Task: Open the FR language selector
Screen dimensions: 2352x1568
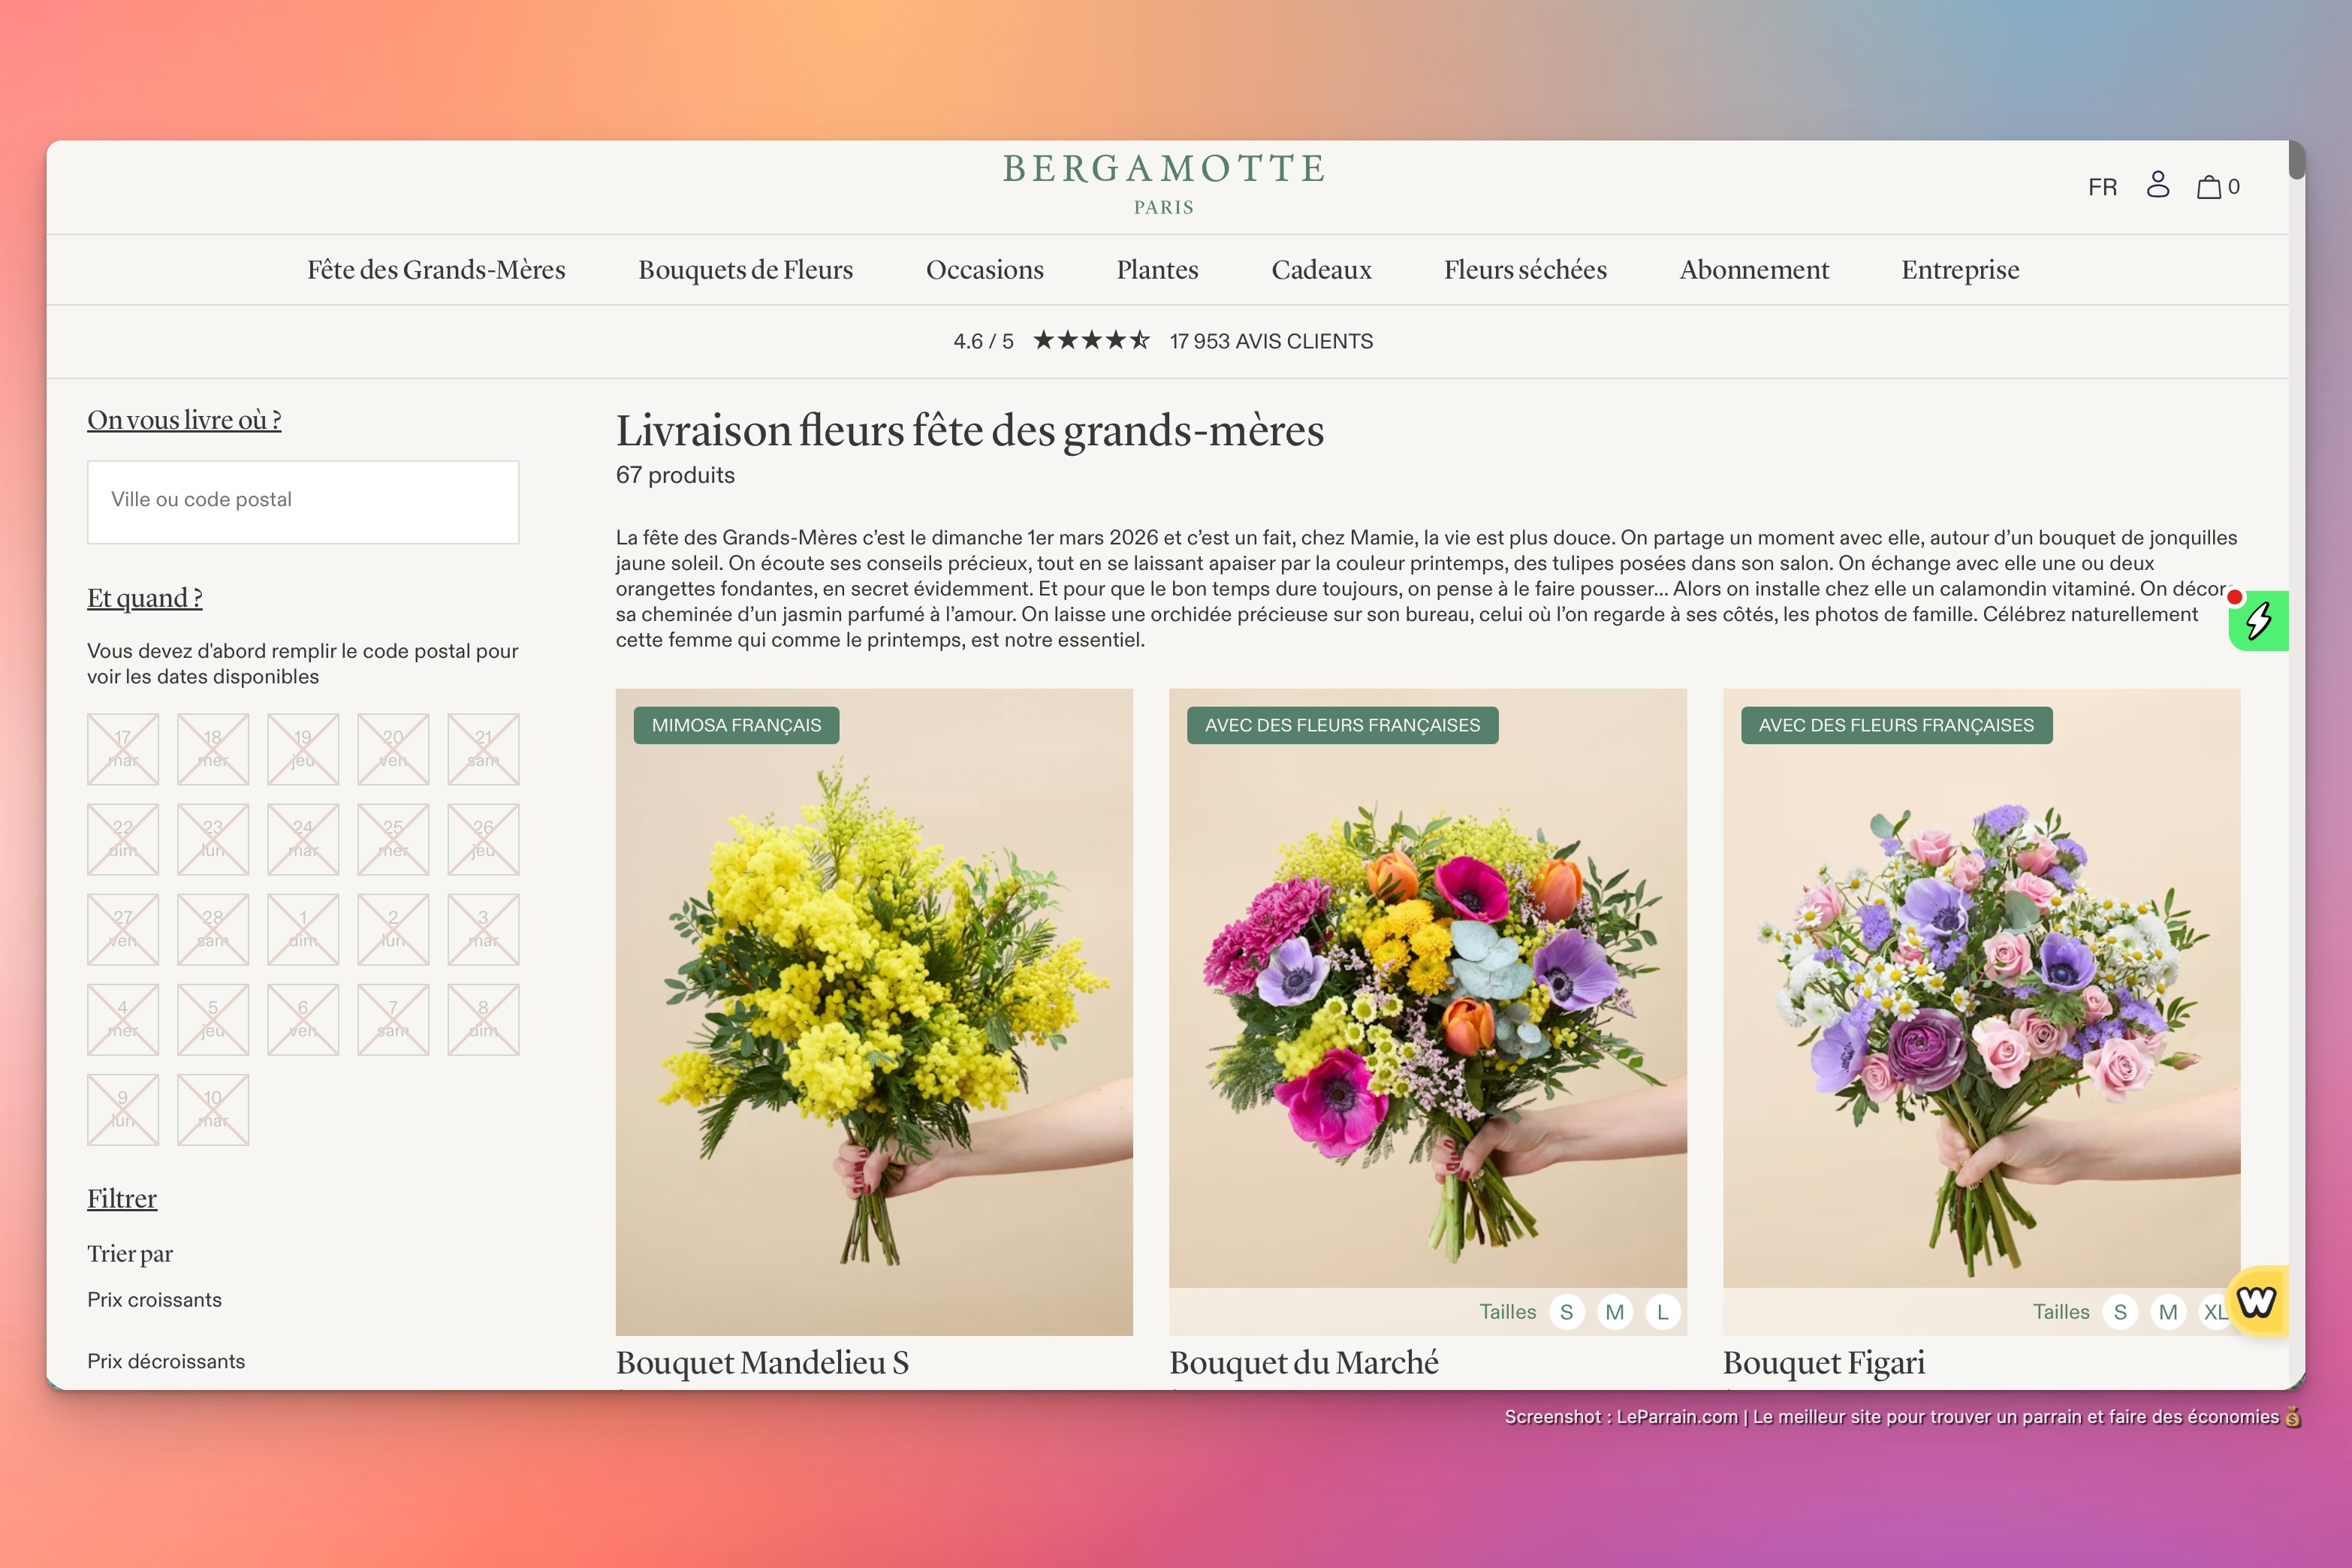Action: [x=2102, y=187]
